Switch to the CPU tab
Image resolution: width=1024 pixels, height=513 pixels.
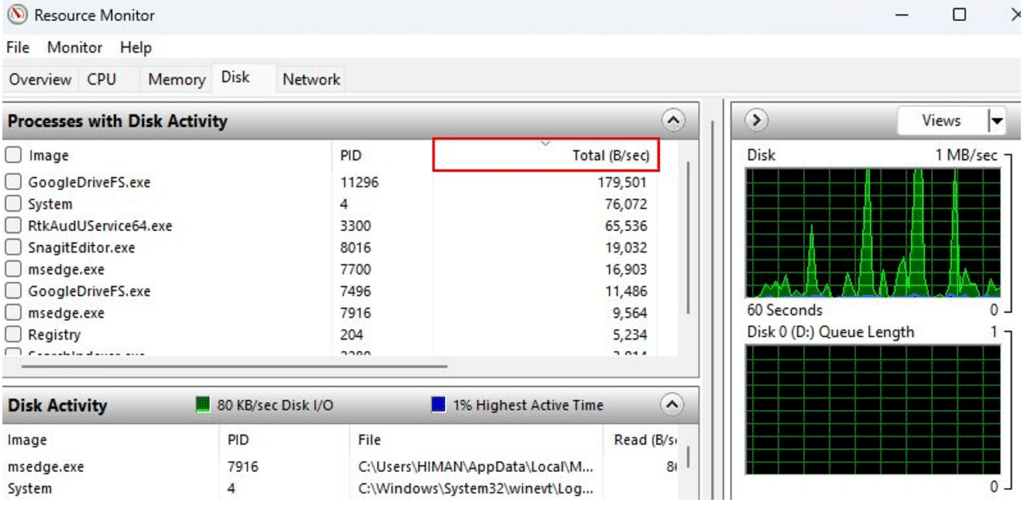click(101, 80)
